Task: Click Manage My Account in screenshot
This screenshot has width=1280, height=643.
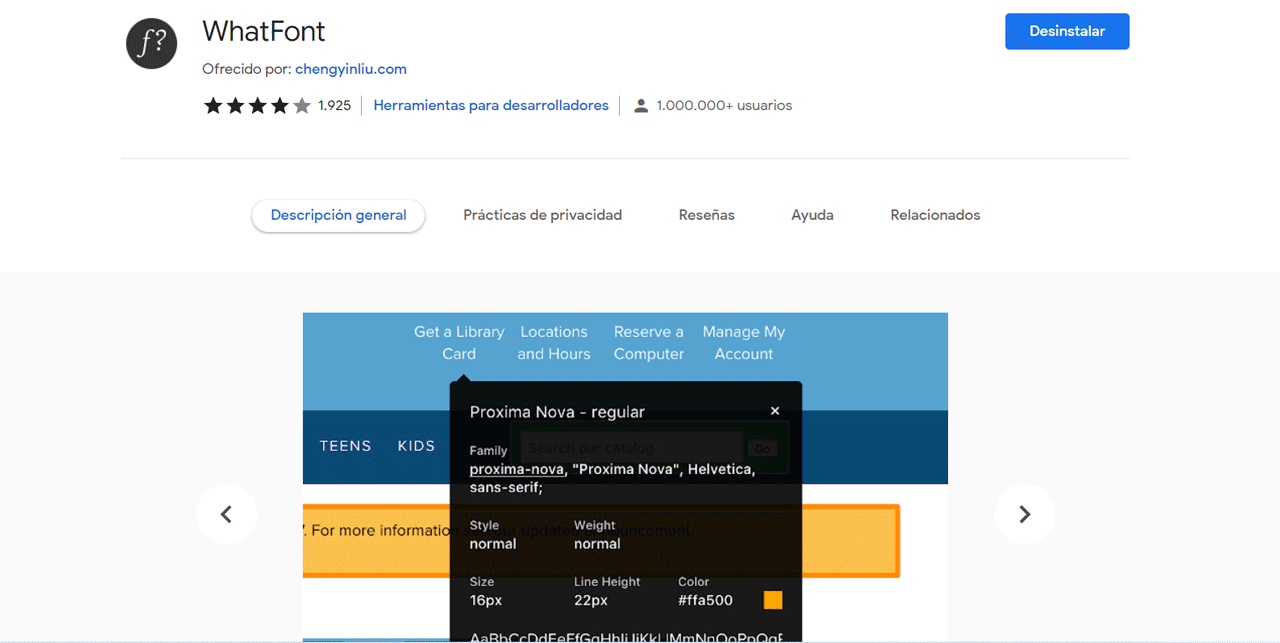Action: click(x=743, y=343)
